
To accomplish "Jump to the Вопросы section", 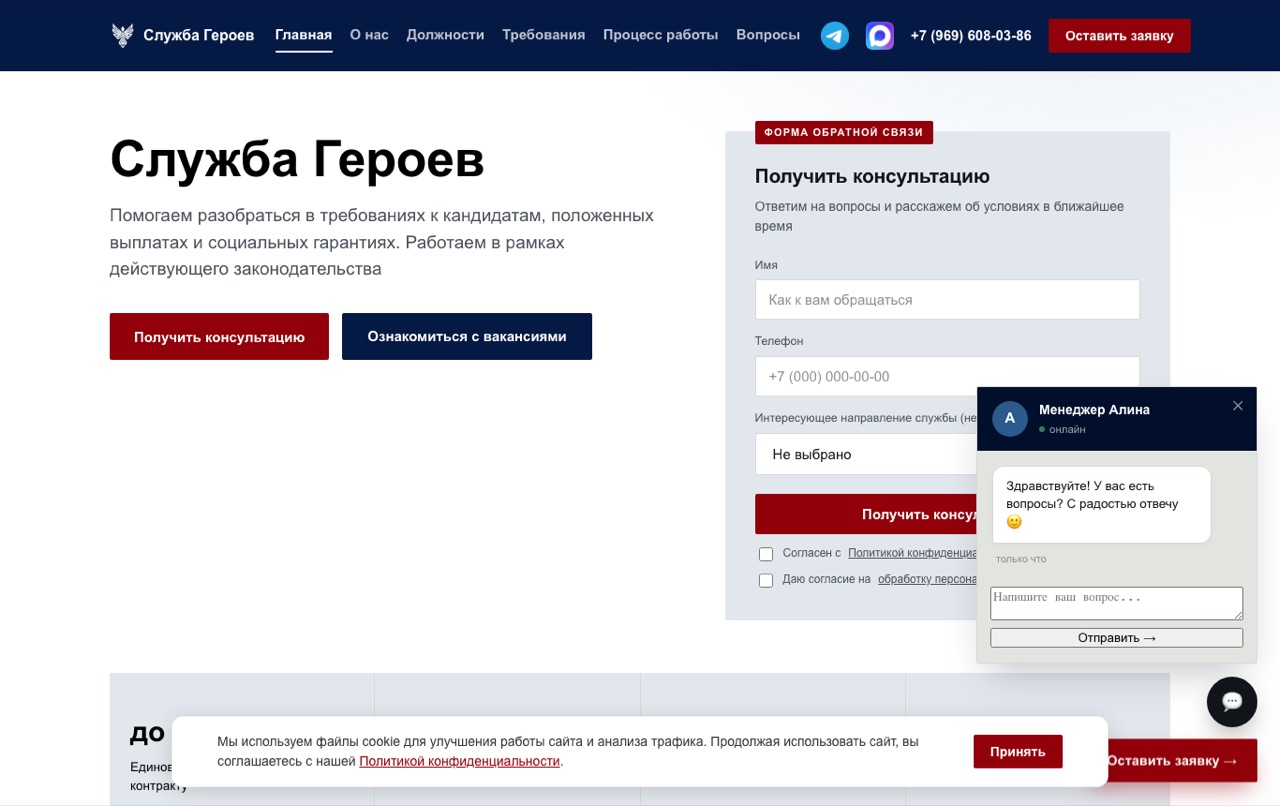I will coord(768,35).
